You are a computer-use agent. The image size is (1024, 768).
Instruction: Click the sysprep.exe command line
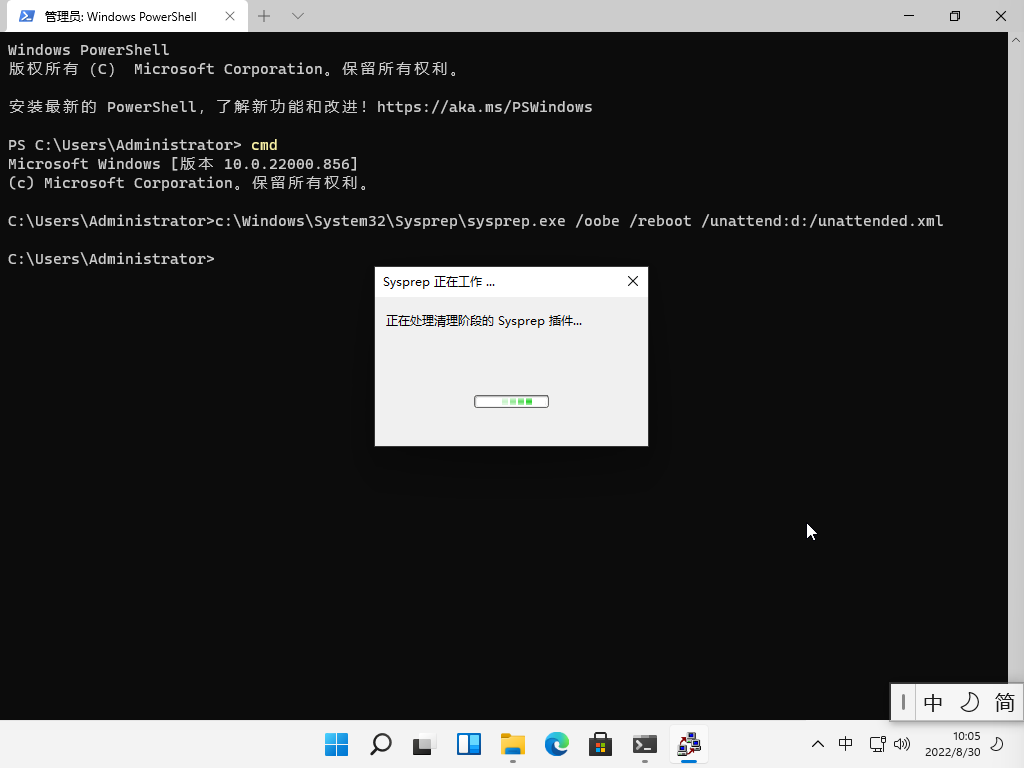point(579,221)
